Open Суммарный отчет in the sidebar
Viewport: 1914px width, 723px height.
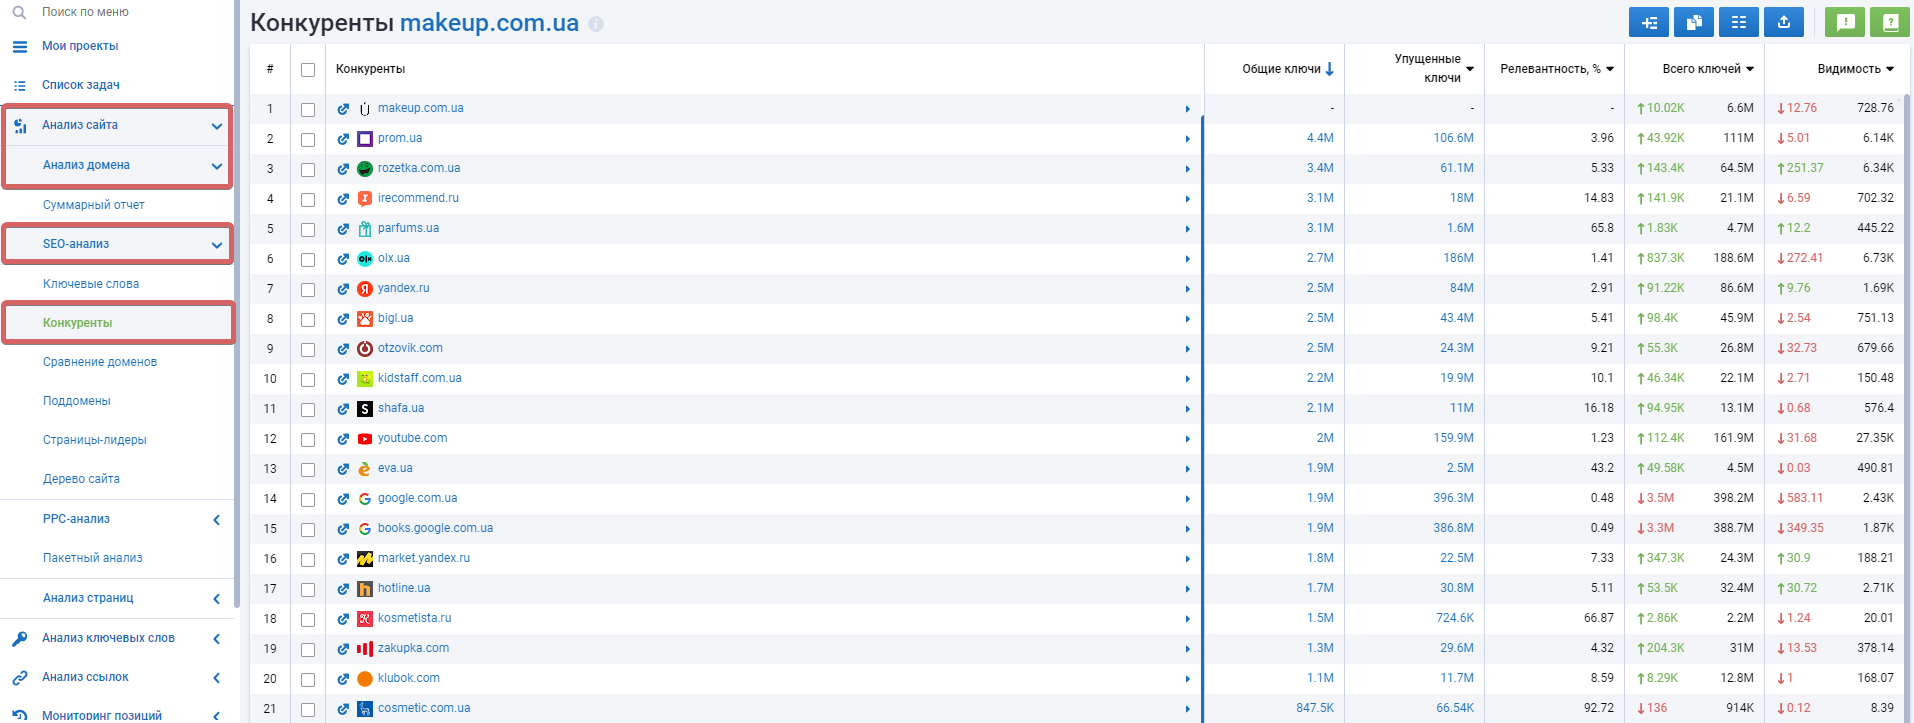(x=94, y=205)
